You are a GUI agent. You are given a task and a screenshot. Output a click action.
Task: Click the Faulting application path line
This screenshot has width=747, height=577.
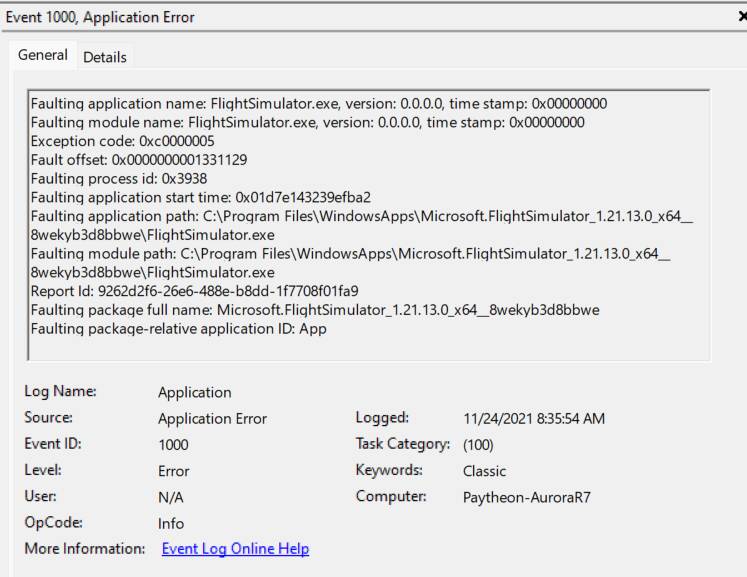point(362,225)
